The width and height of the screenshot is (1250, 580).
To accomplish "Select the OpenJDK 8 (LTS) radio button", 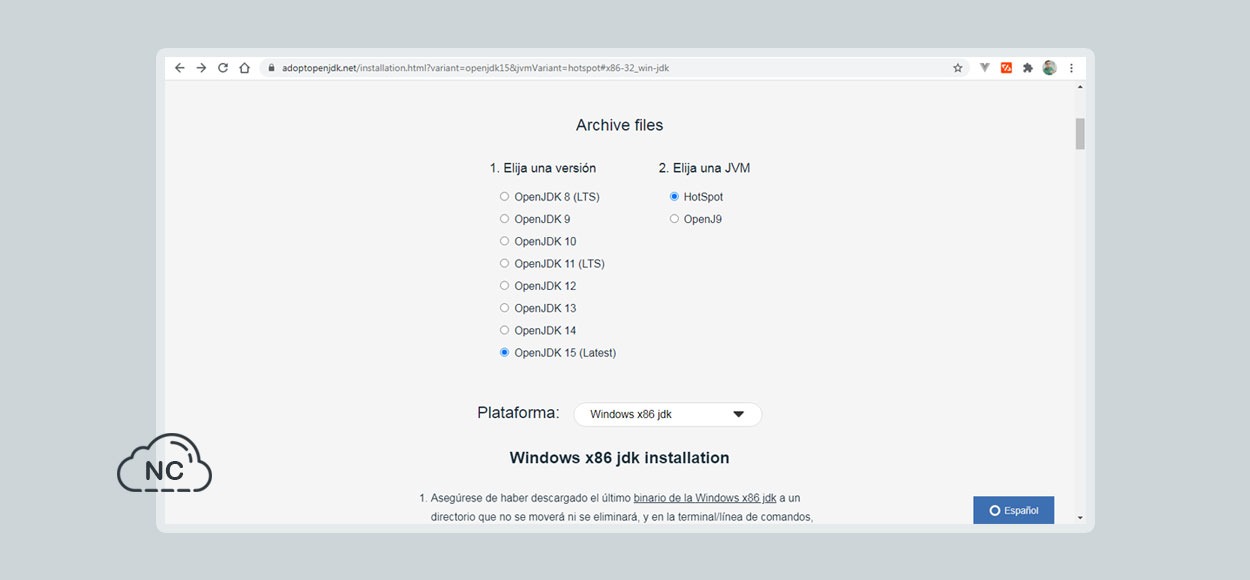I will click(x=504, y=197).
